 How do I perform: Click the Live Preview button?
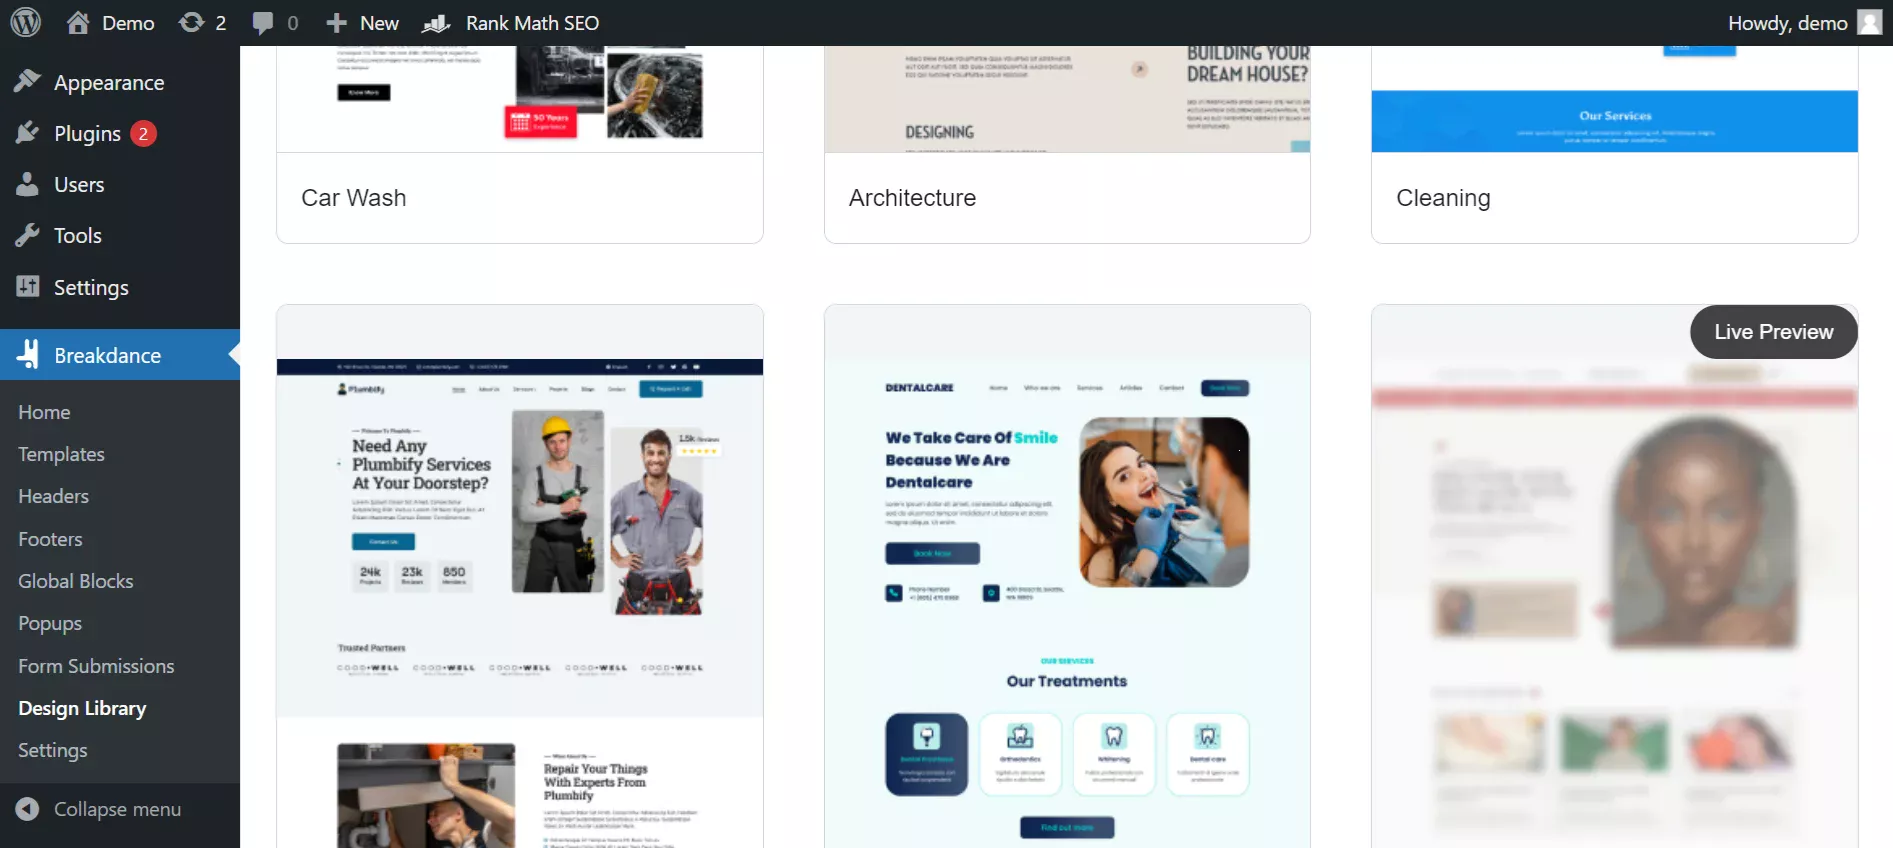[1773, 332]
